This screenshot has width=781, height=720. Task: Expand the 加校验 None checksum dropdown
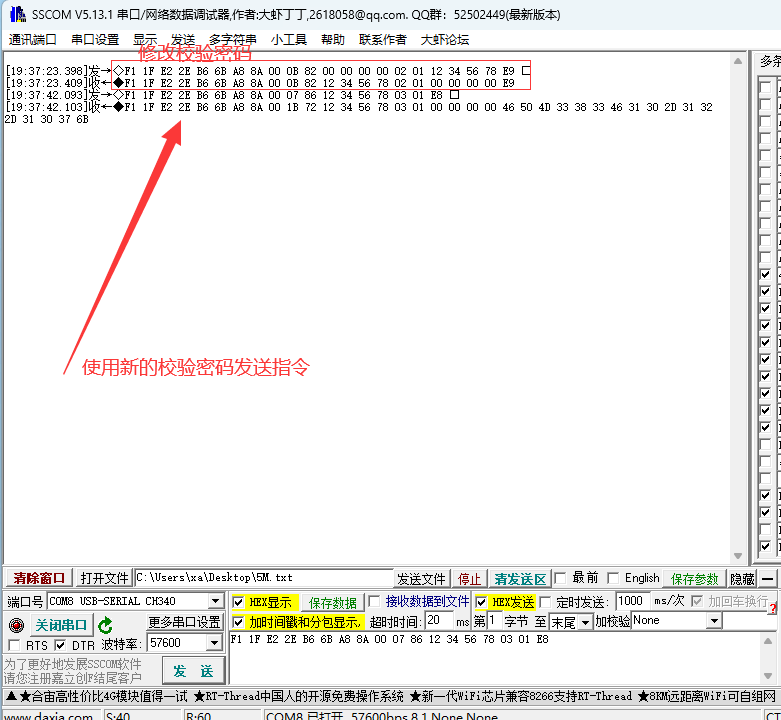click(715, 620)
